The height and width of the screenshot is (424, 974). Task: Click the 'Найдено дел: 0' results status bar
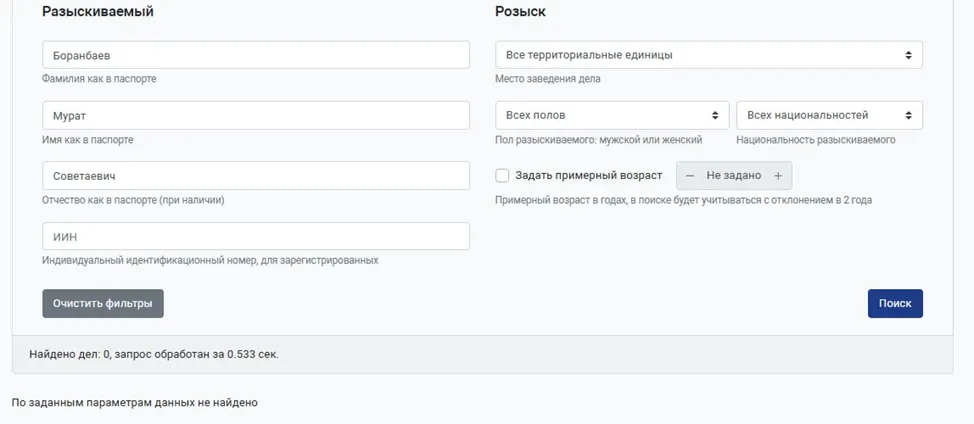(154, 354)
